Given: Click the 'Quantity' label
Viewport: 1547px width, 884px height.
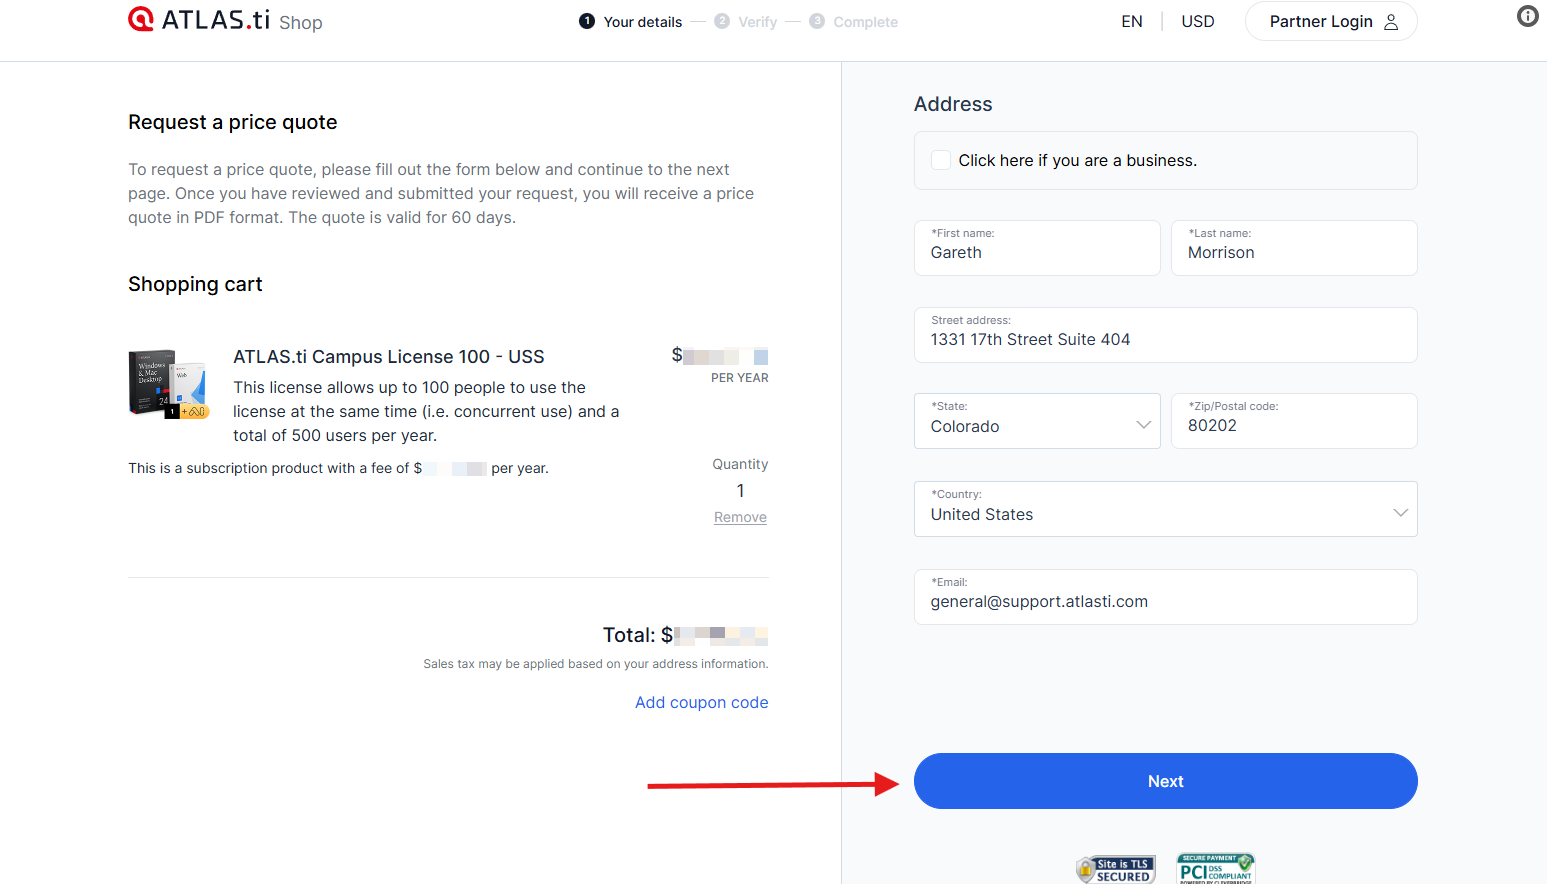Looking at the screenshot, I should (740, 464).
